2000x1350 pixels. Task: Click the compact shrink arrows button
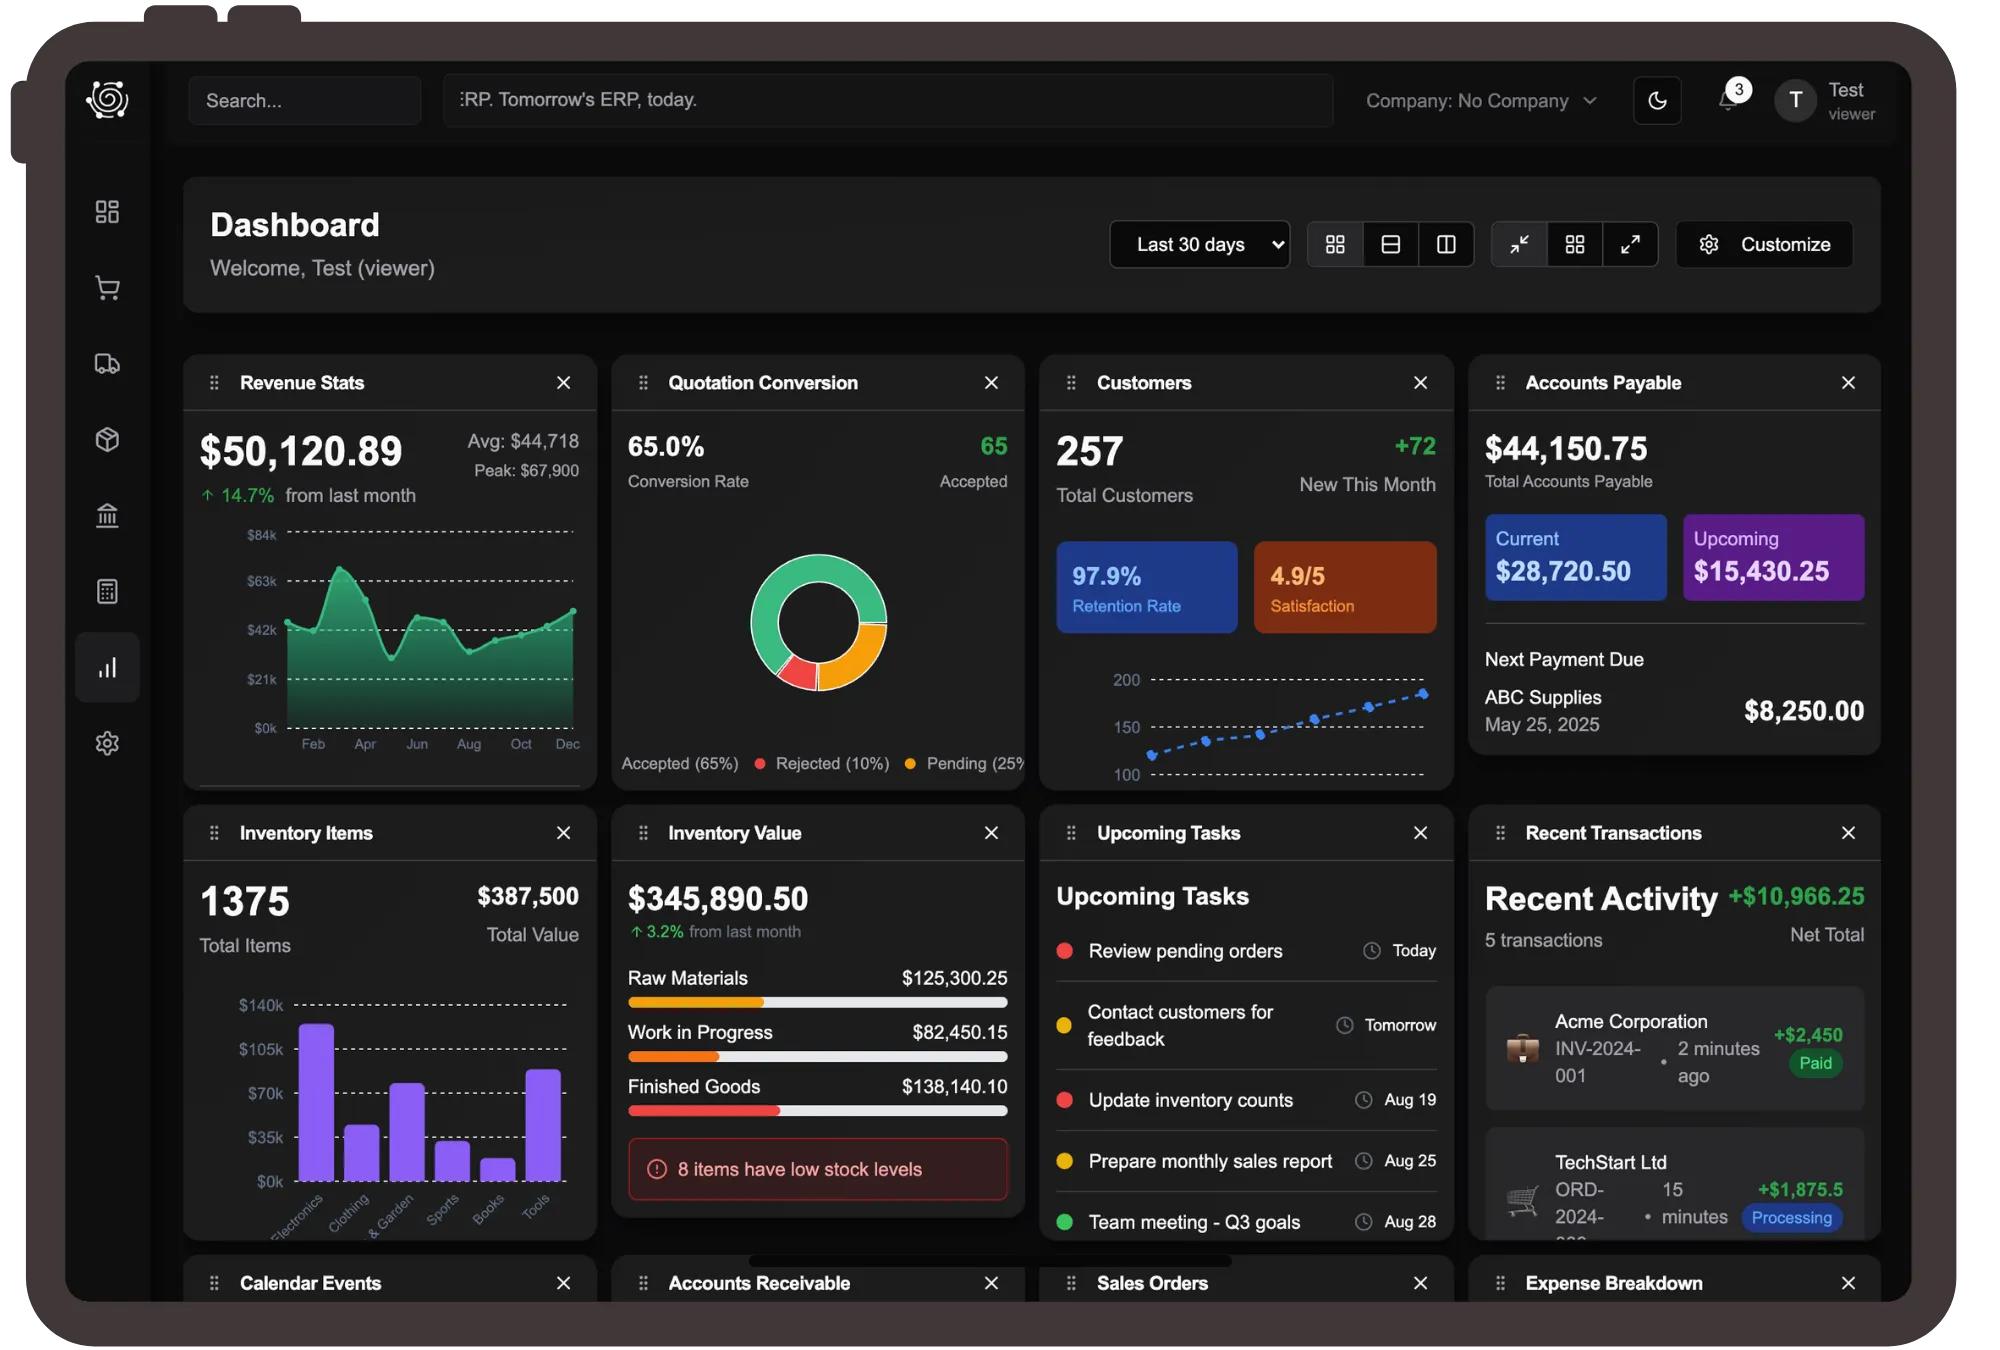pos(1519,244)
